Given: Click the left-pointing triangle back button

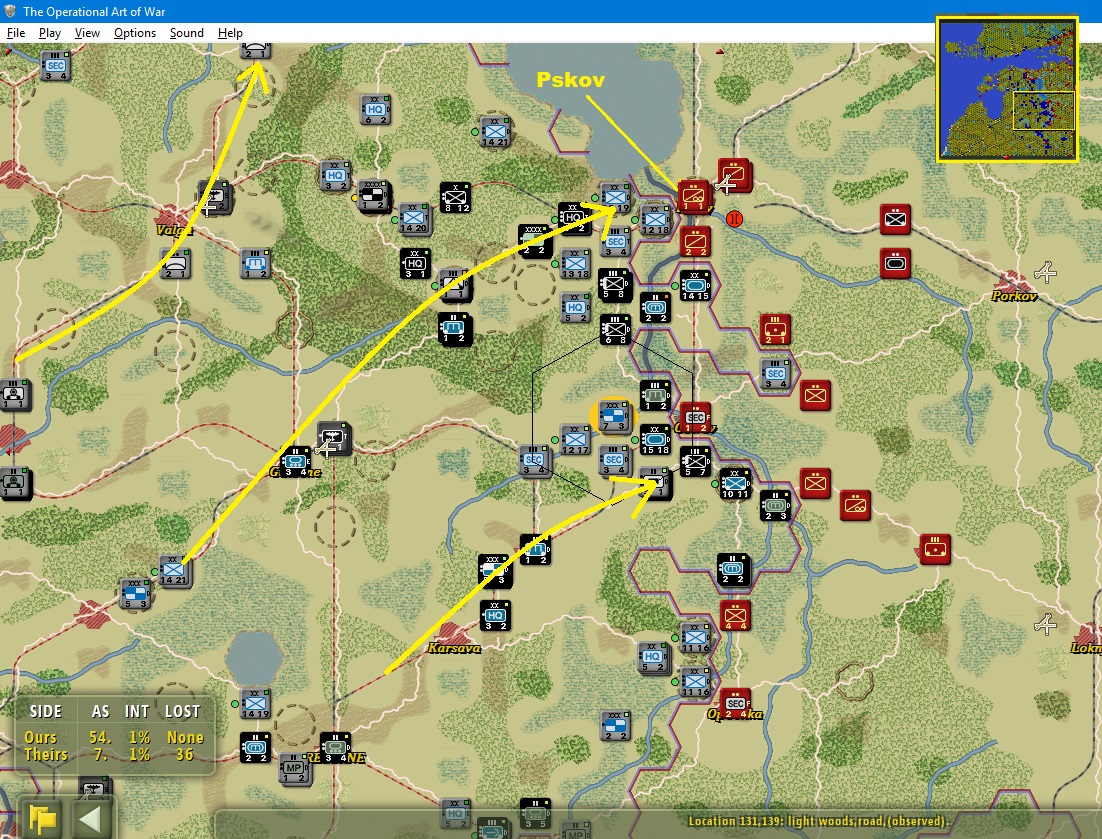Looking at the screenshot, I should click(x=89, y=819).
